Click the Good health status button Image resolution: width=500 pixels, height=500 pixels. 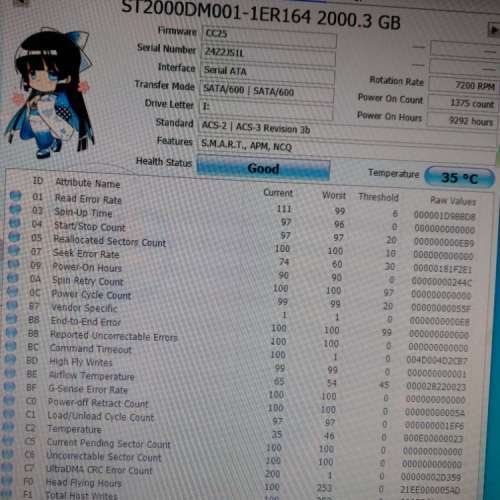[x=263, y=168]
